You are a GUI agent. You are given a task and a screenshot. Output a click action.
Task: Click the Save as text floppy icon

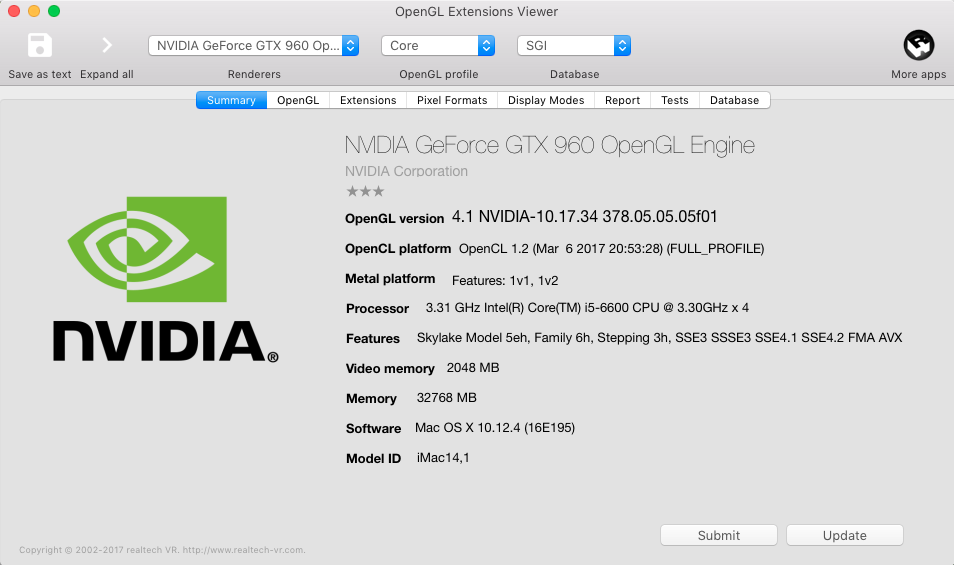click(x=40, y=45)
